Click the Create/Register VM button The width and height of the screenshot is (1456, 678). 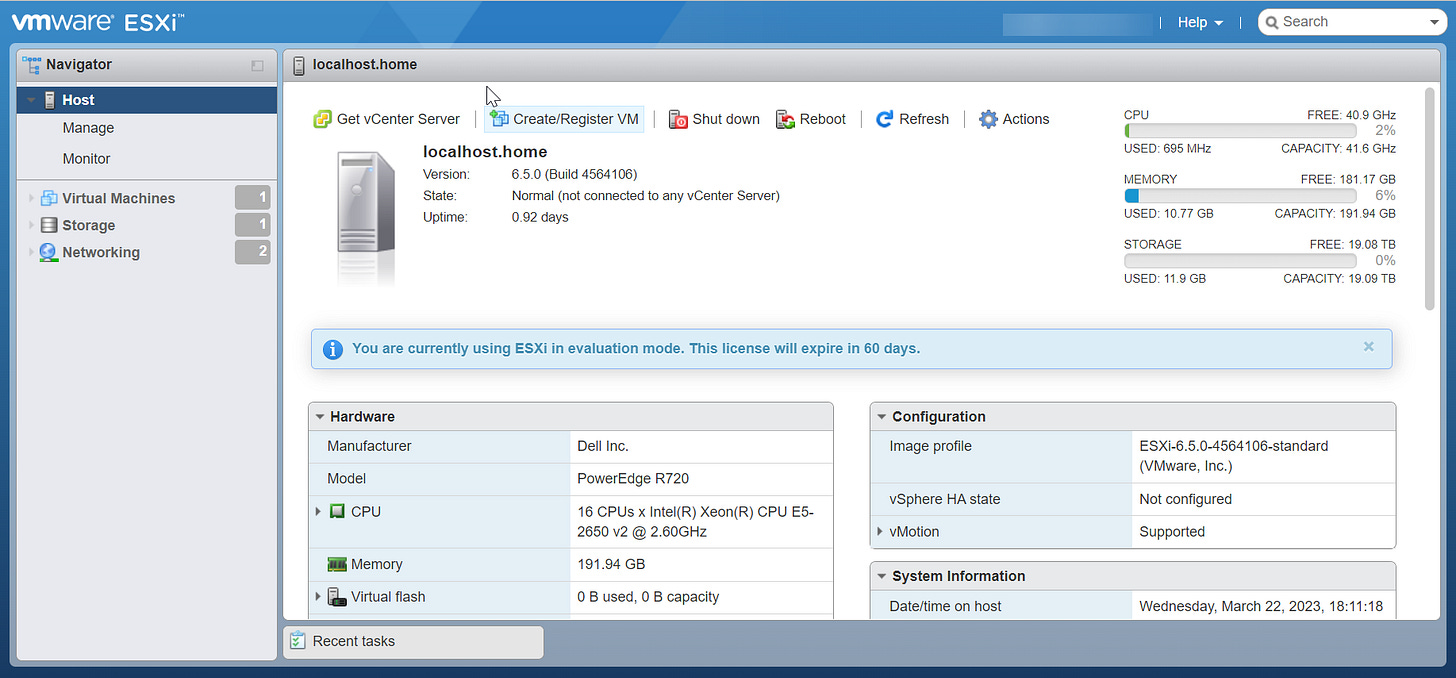(x=564, y=119)
